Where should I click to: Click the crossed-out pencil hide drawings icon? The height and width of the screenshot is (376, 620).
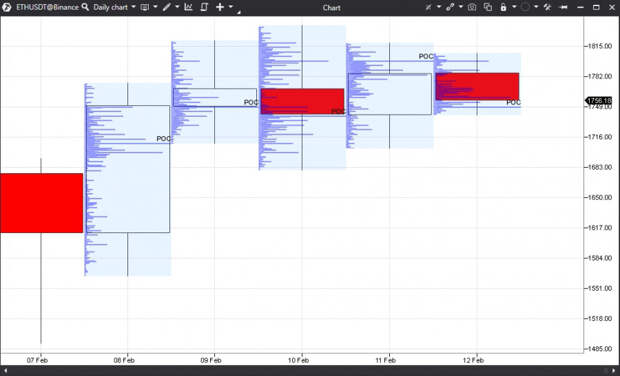click(x=428, y=7)
